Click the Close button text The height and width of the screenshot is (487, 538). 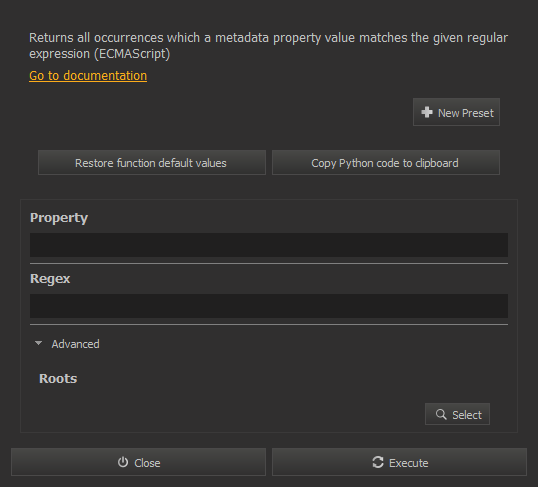(147, 463)
